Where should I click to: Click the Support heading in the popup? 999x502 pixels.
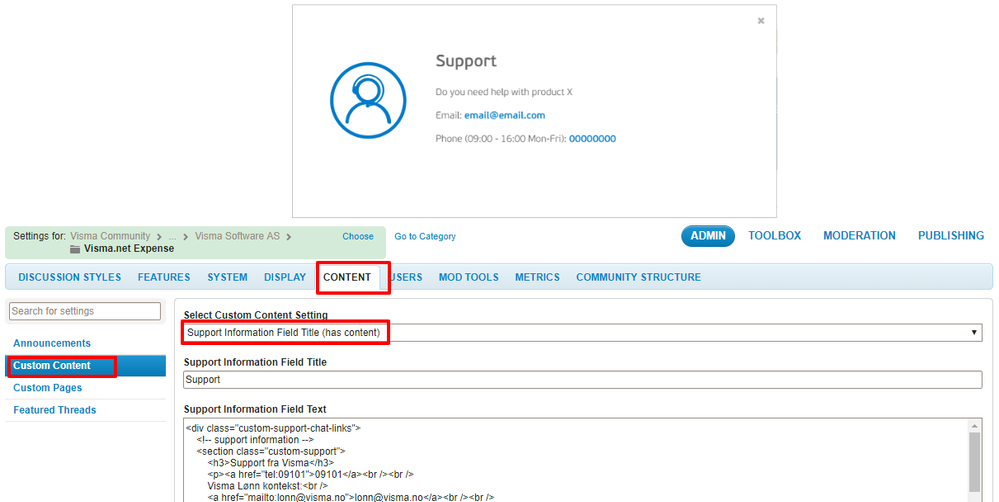[x=466, y=61]
